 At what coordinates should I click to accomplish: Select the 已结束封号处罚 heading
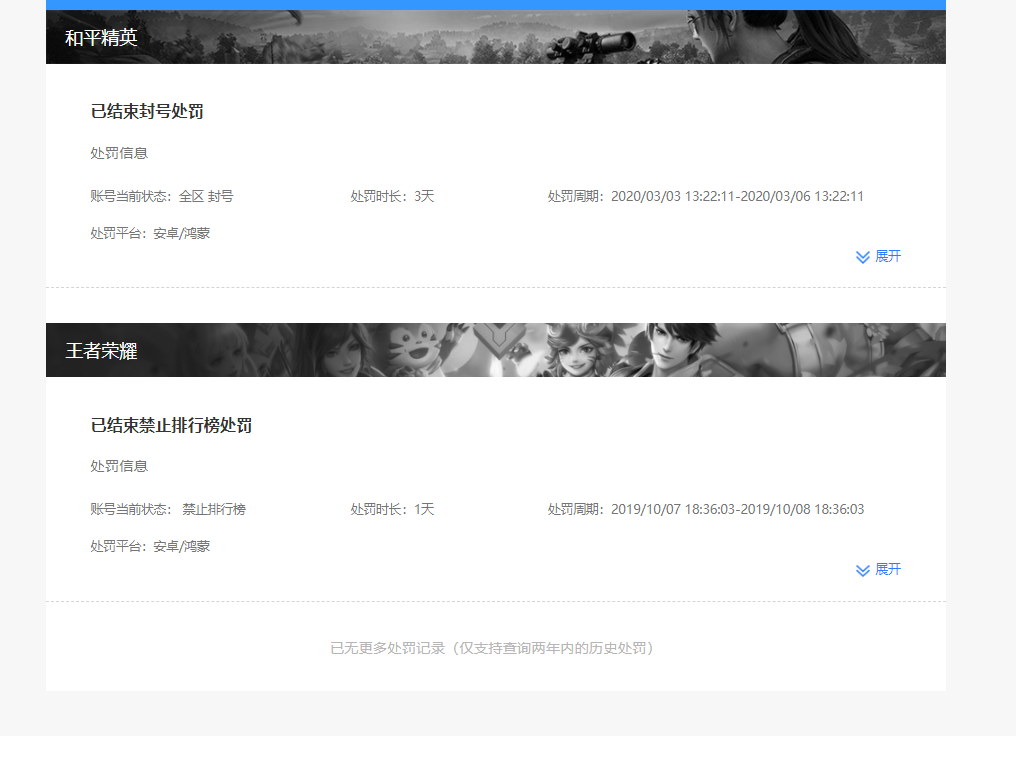(147, 111)
